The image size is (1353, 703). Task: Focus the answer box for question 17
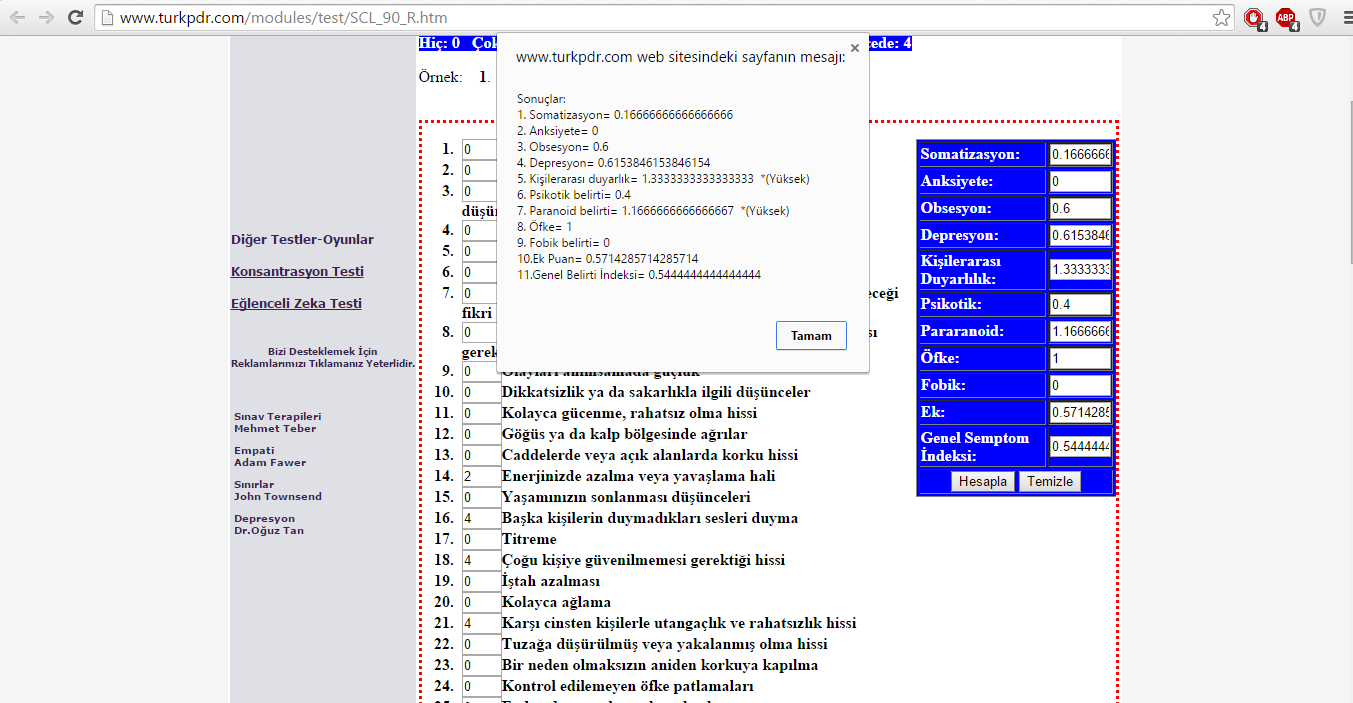pos(481,539)
